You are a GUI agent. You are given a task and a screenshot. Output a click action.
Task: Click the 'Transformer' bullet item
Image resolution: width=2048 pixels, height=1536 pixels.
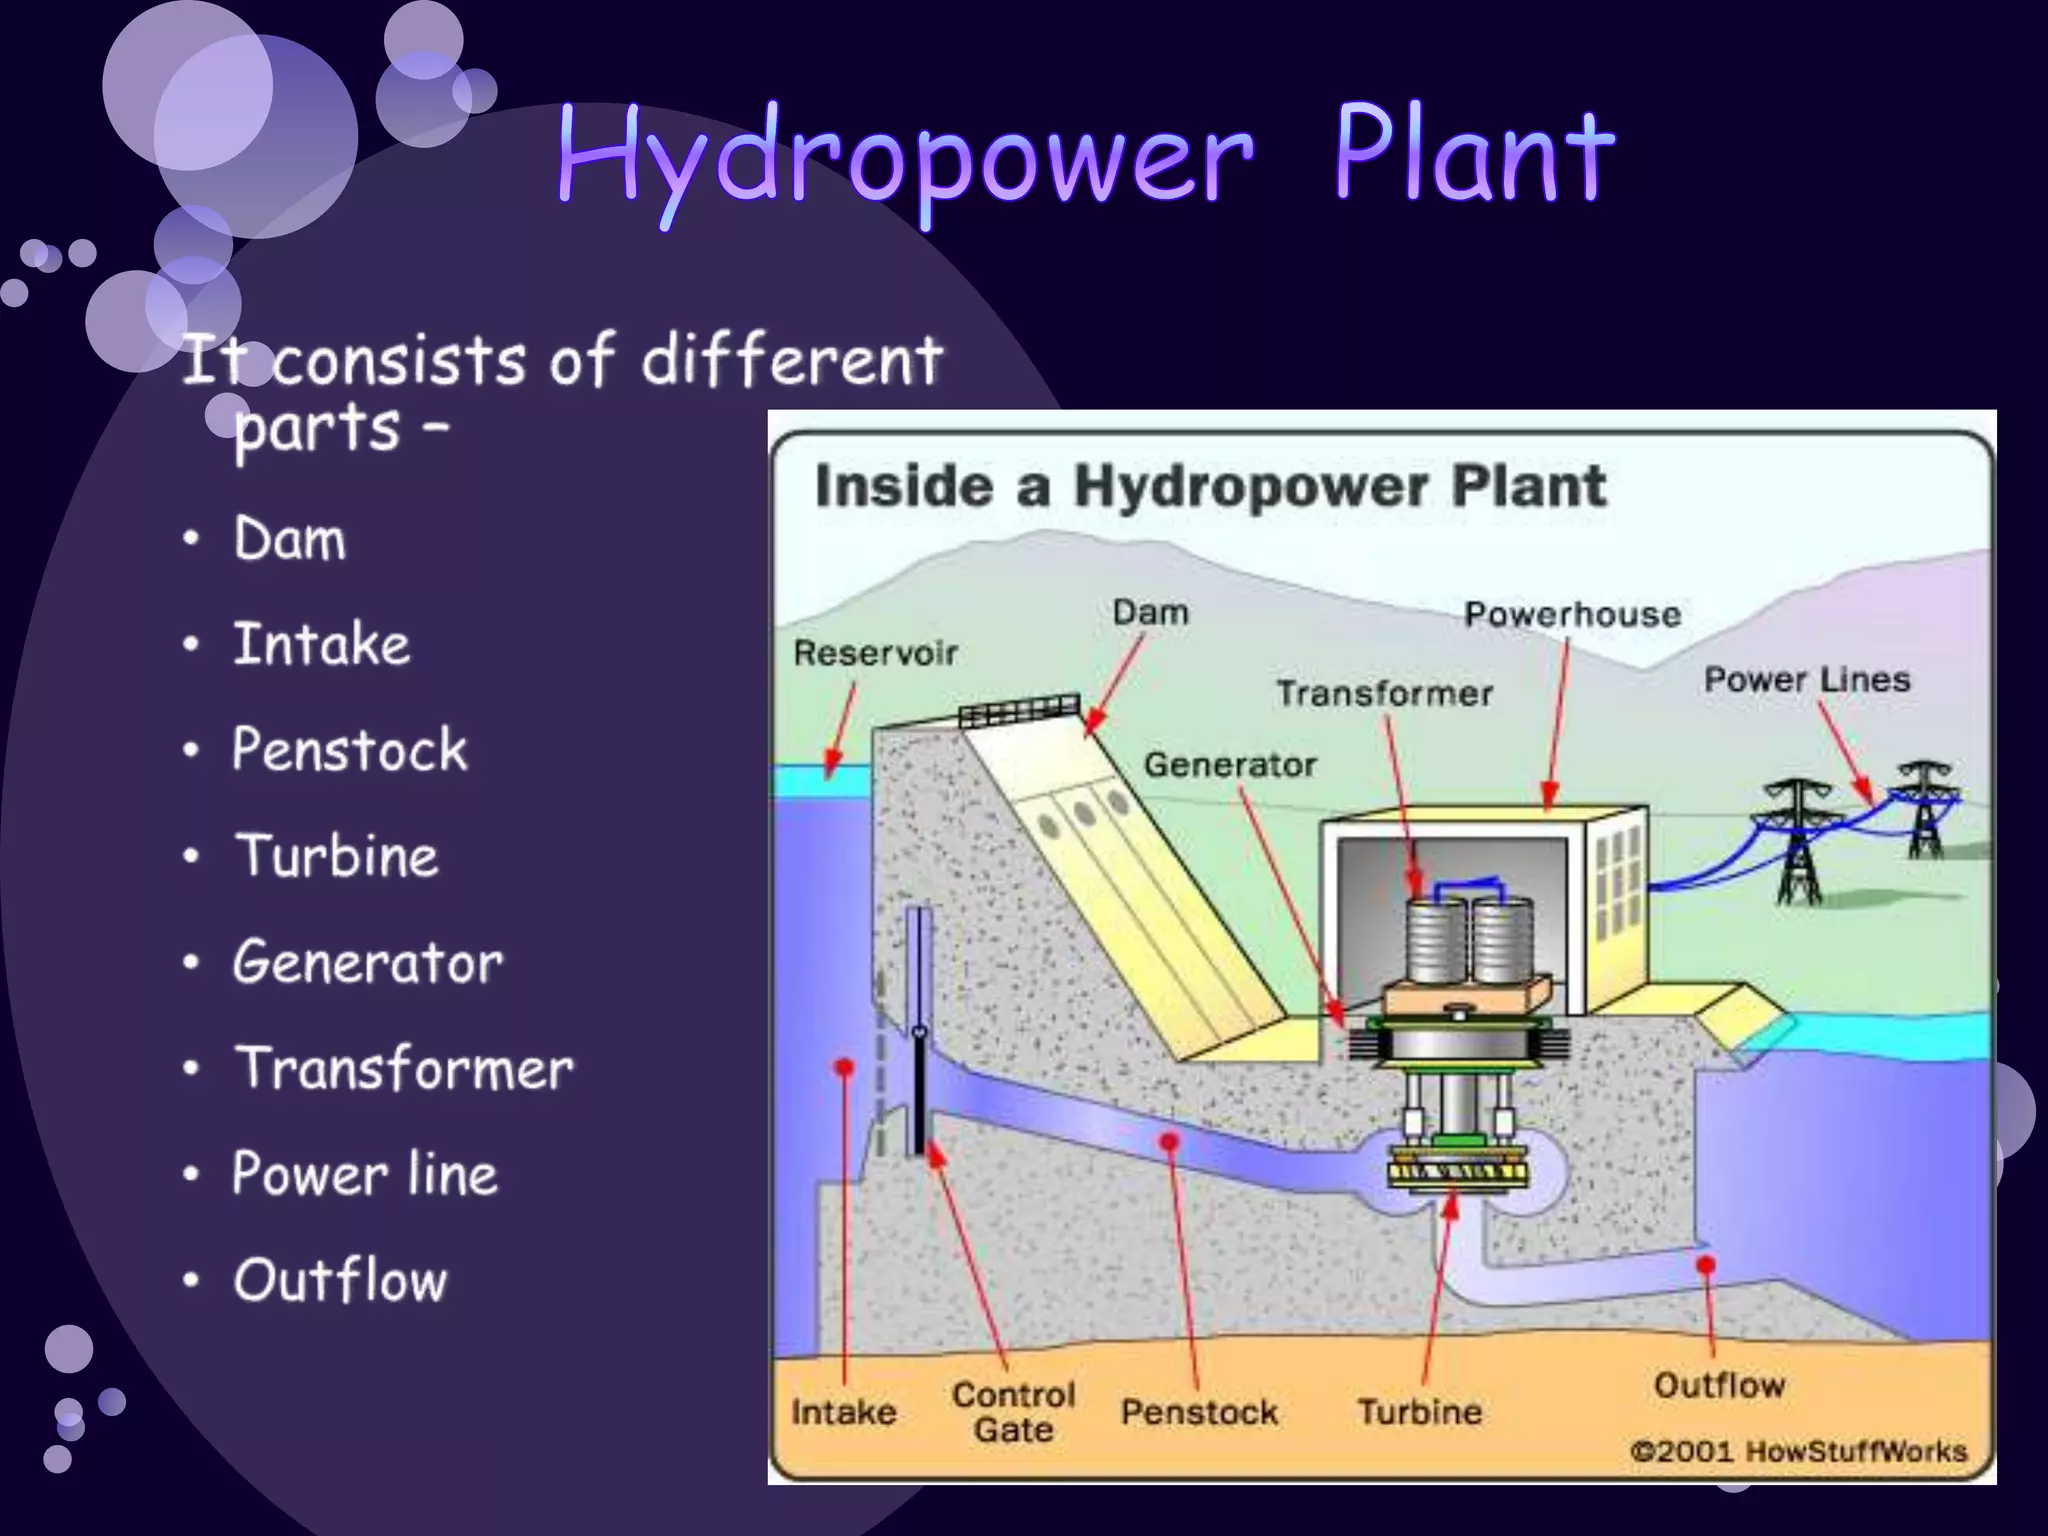coord(404,1068)
